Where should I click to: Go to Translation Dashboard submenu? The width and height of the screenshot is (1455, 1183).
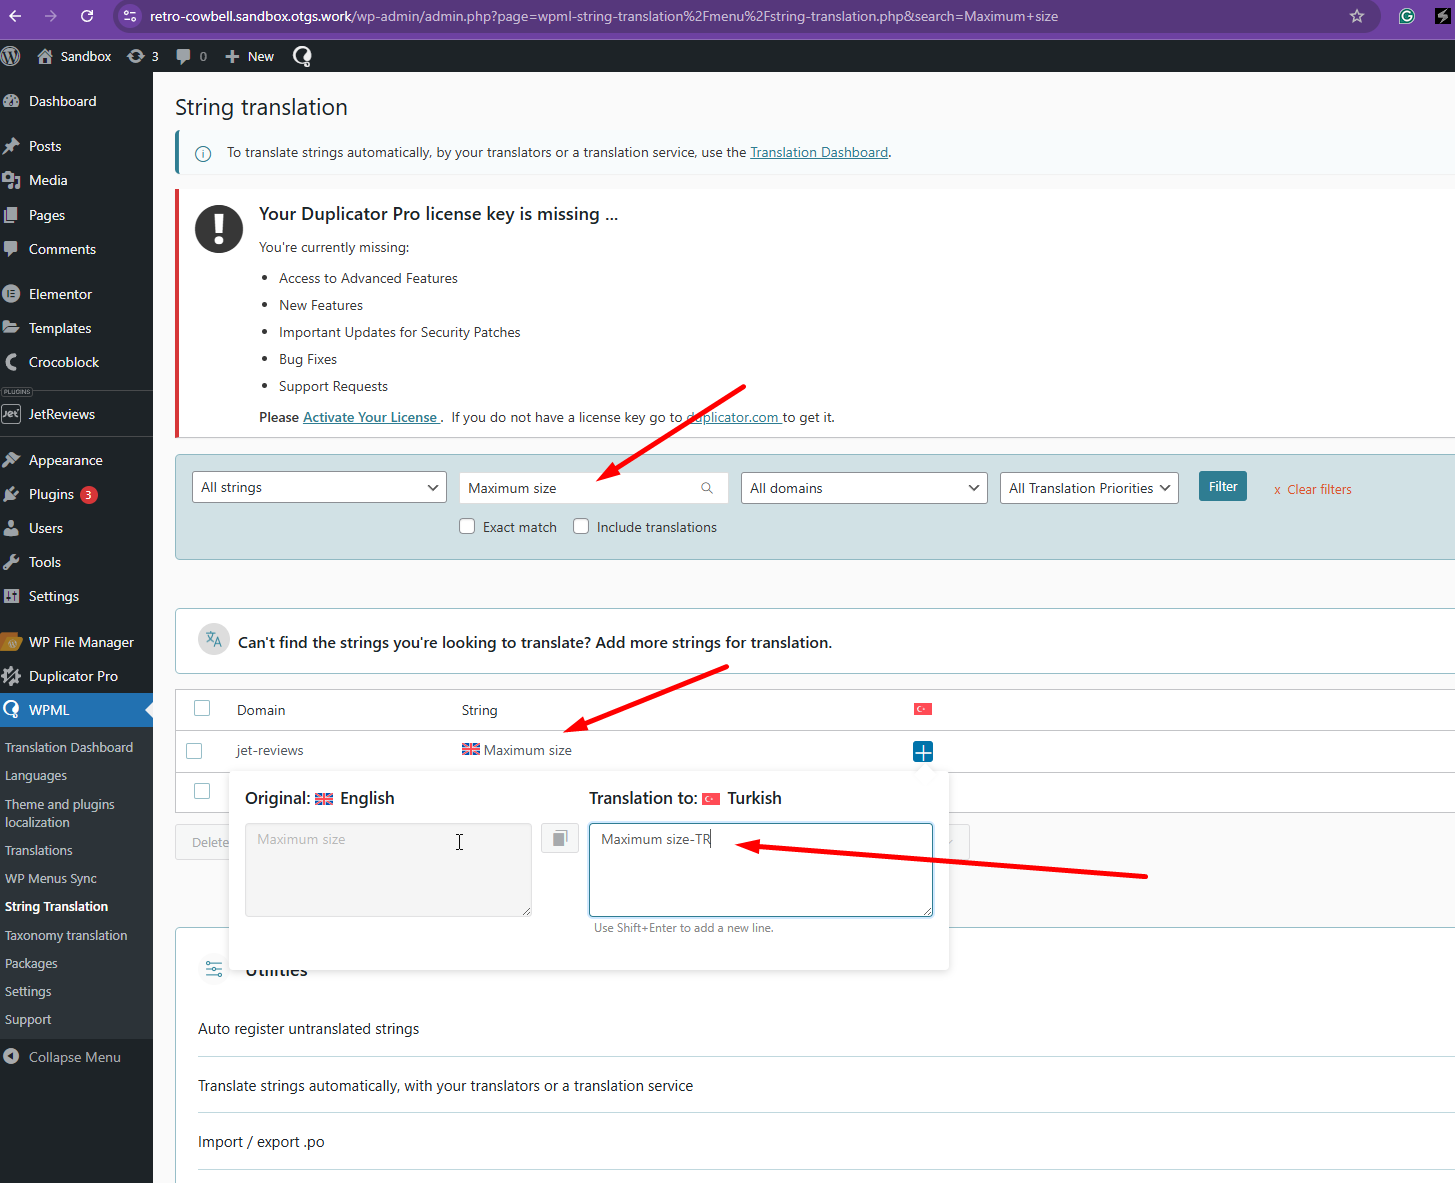(69, 747)
